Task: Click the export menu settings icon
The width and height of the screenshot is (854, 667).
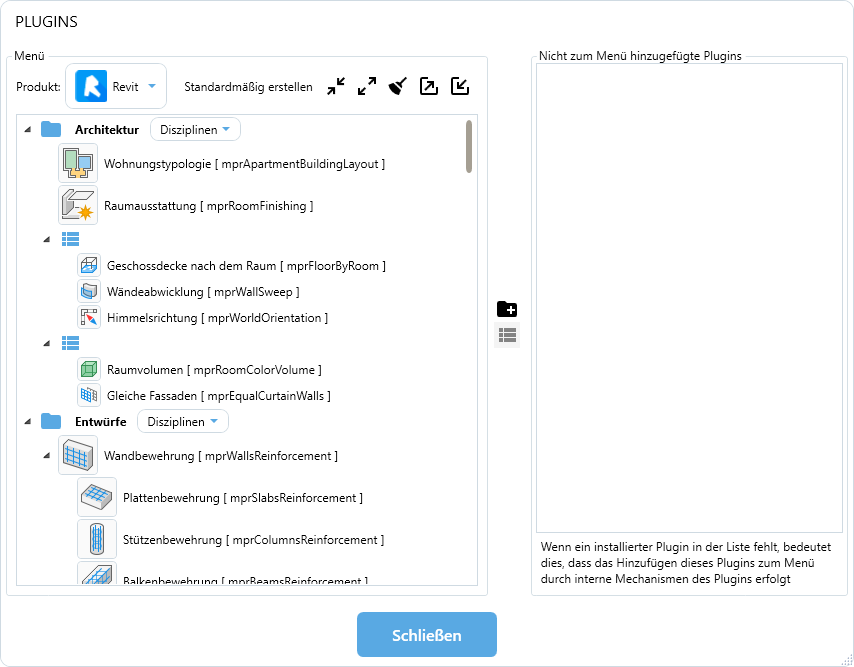Action: 429,87
